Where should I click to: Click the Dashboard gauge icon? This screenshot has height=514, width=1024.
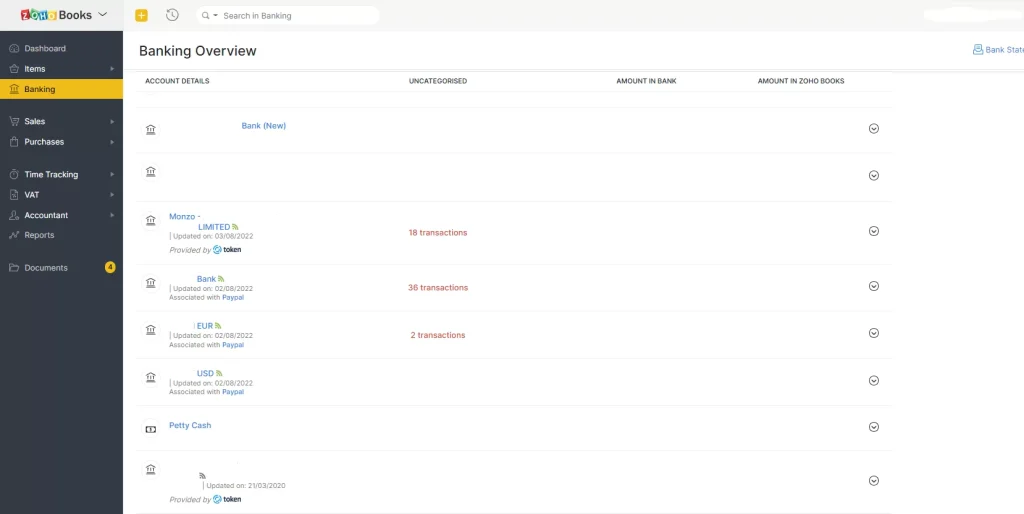coord(14,48)
